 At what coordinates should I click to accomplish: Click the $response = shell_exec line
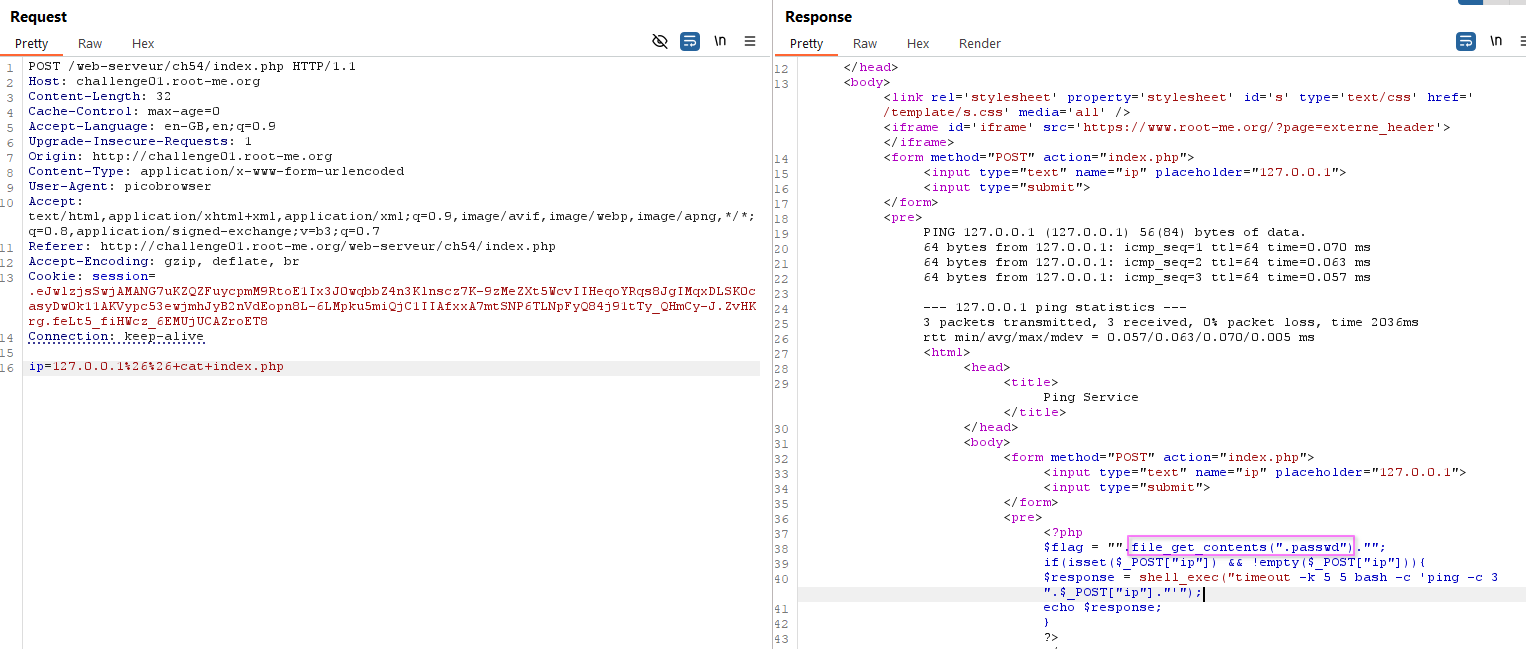(1270, 577)
